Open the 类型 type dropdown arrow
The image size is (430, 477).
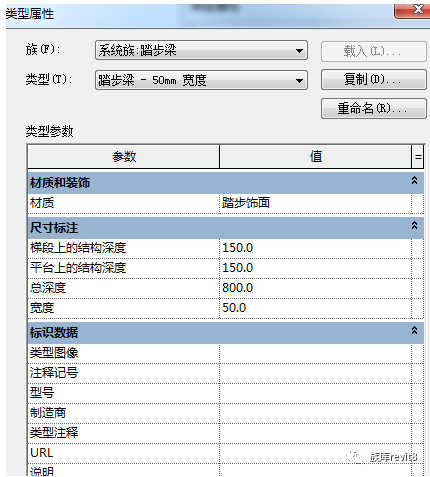click(x=299, y=80)
